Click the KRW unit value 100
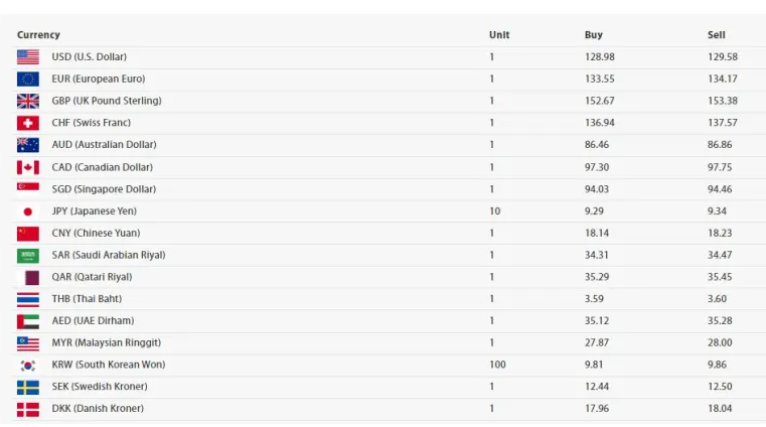This screenshot has width=766, height=427. click(x=497, y=364)
